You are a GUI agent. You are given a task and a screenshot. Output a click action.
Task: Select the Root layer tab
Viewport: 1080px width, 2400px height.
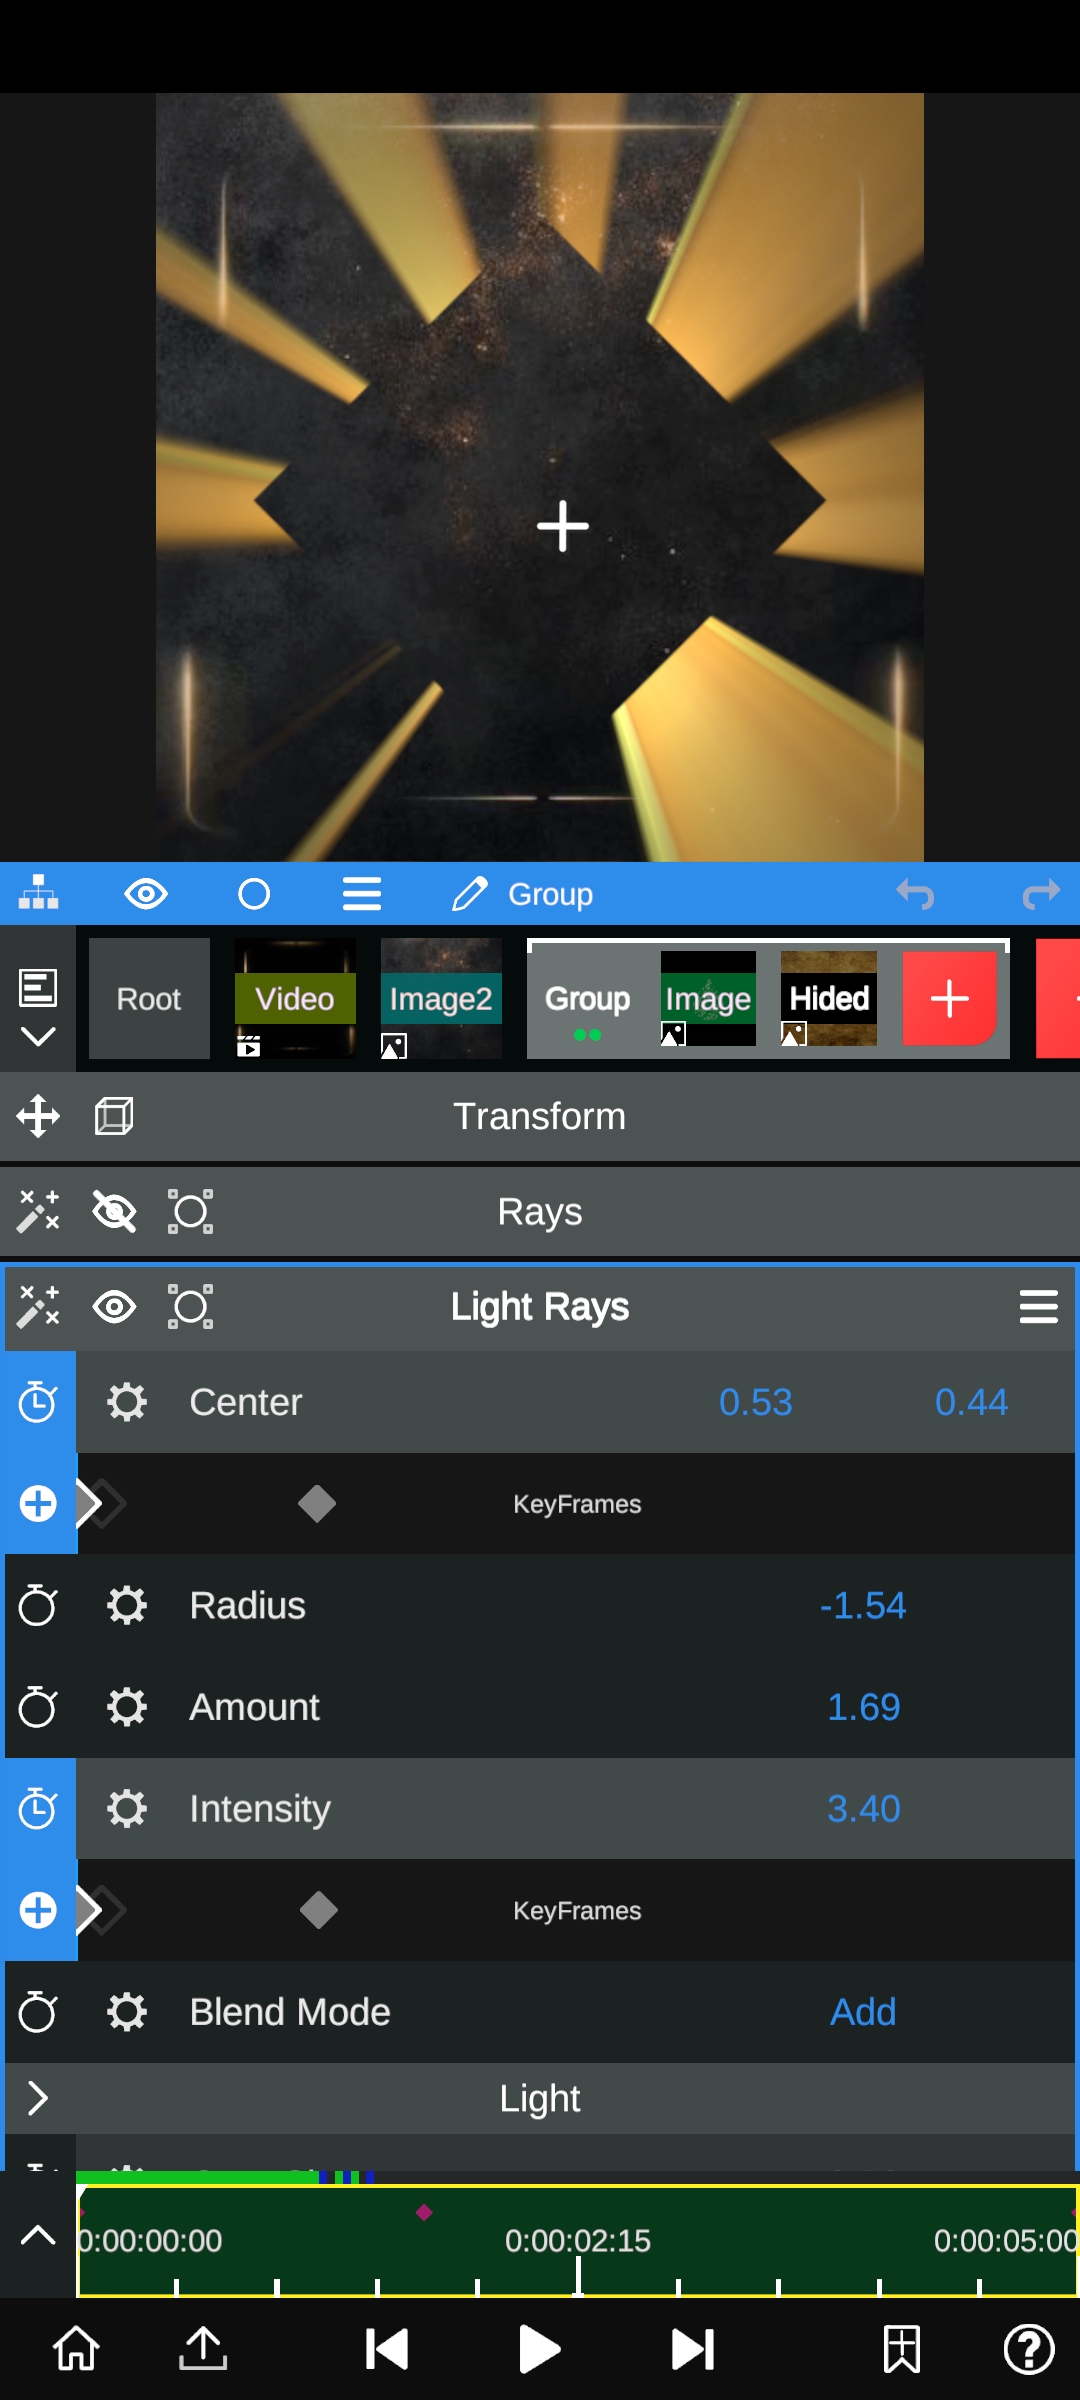[149, 998]
